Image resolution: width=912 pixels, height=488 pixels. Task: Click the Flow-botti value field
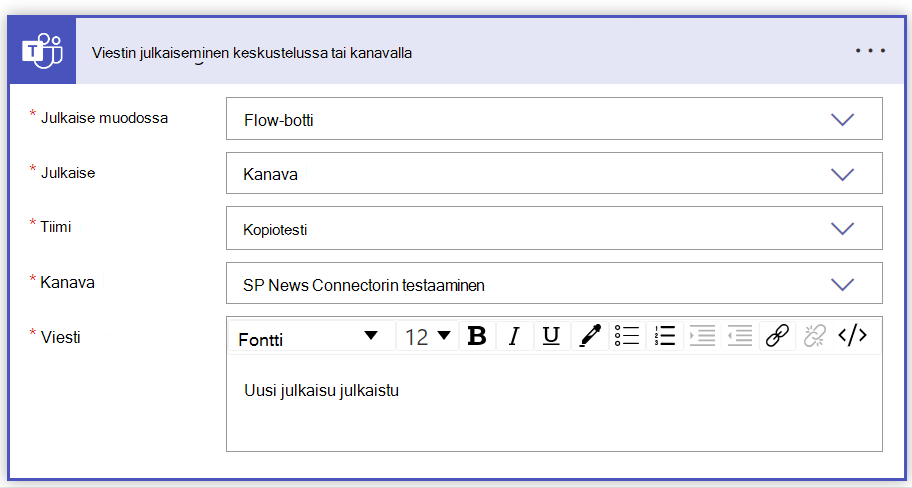[x=554, y=119]
